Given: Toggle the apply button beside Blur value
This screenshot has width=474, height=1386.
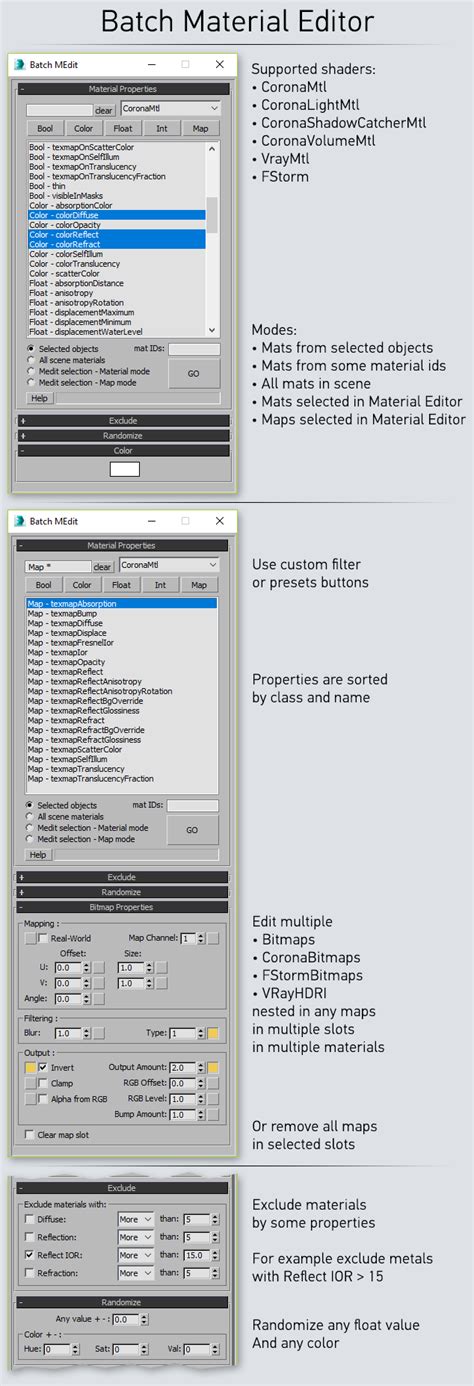Looking at the screenshot, I should pyautogui.click(x=99, y=1033).
